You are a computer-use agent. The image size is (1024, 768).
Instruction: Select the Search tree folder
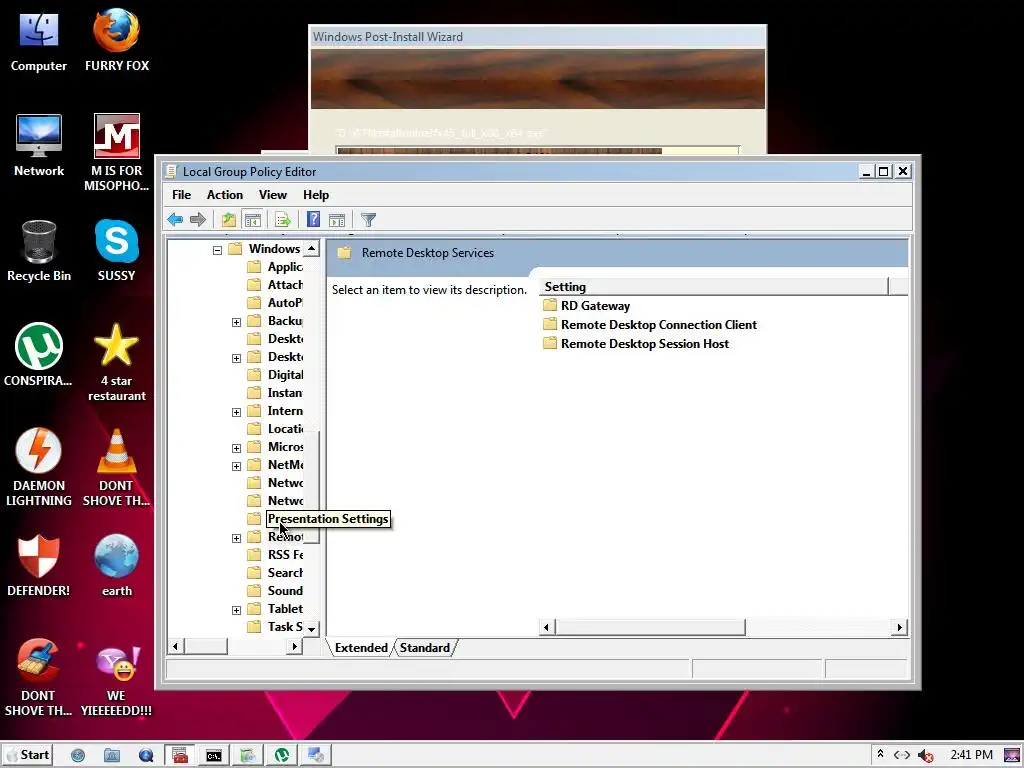[275, 572]
